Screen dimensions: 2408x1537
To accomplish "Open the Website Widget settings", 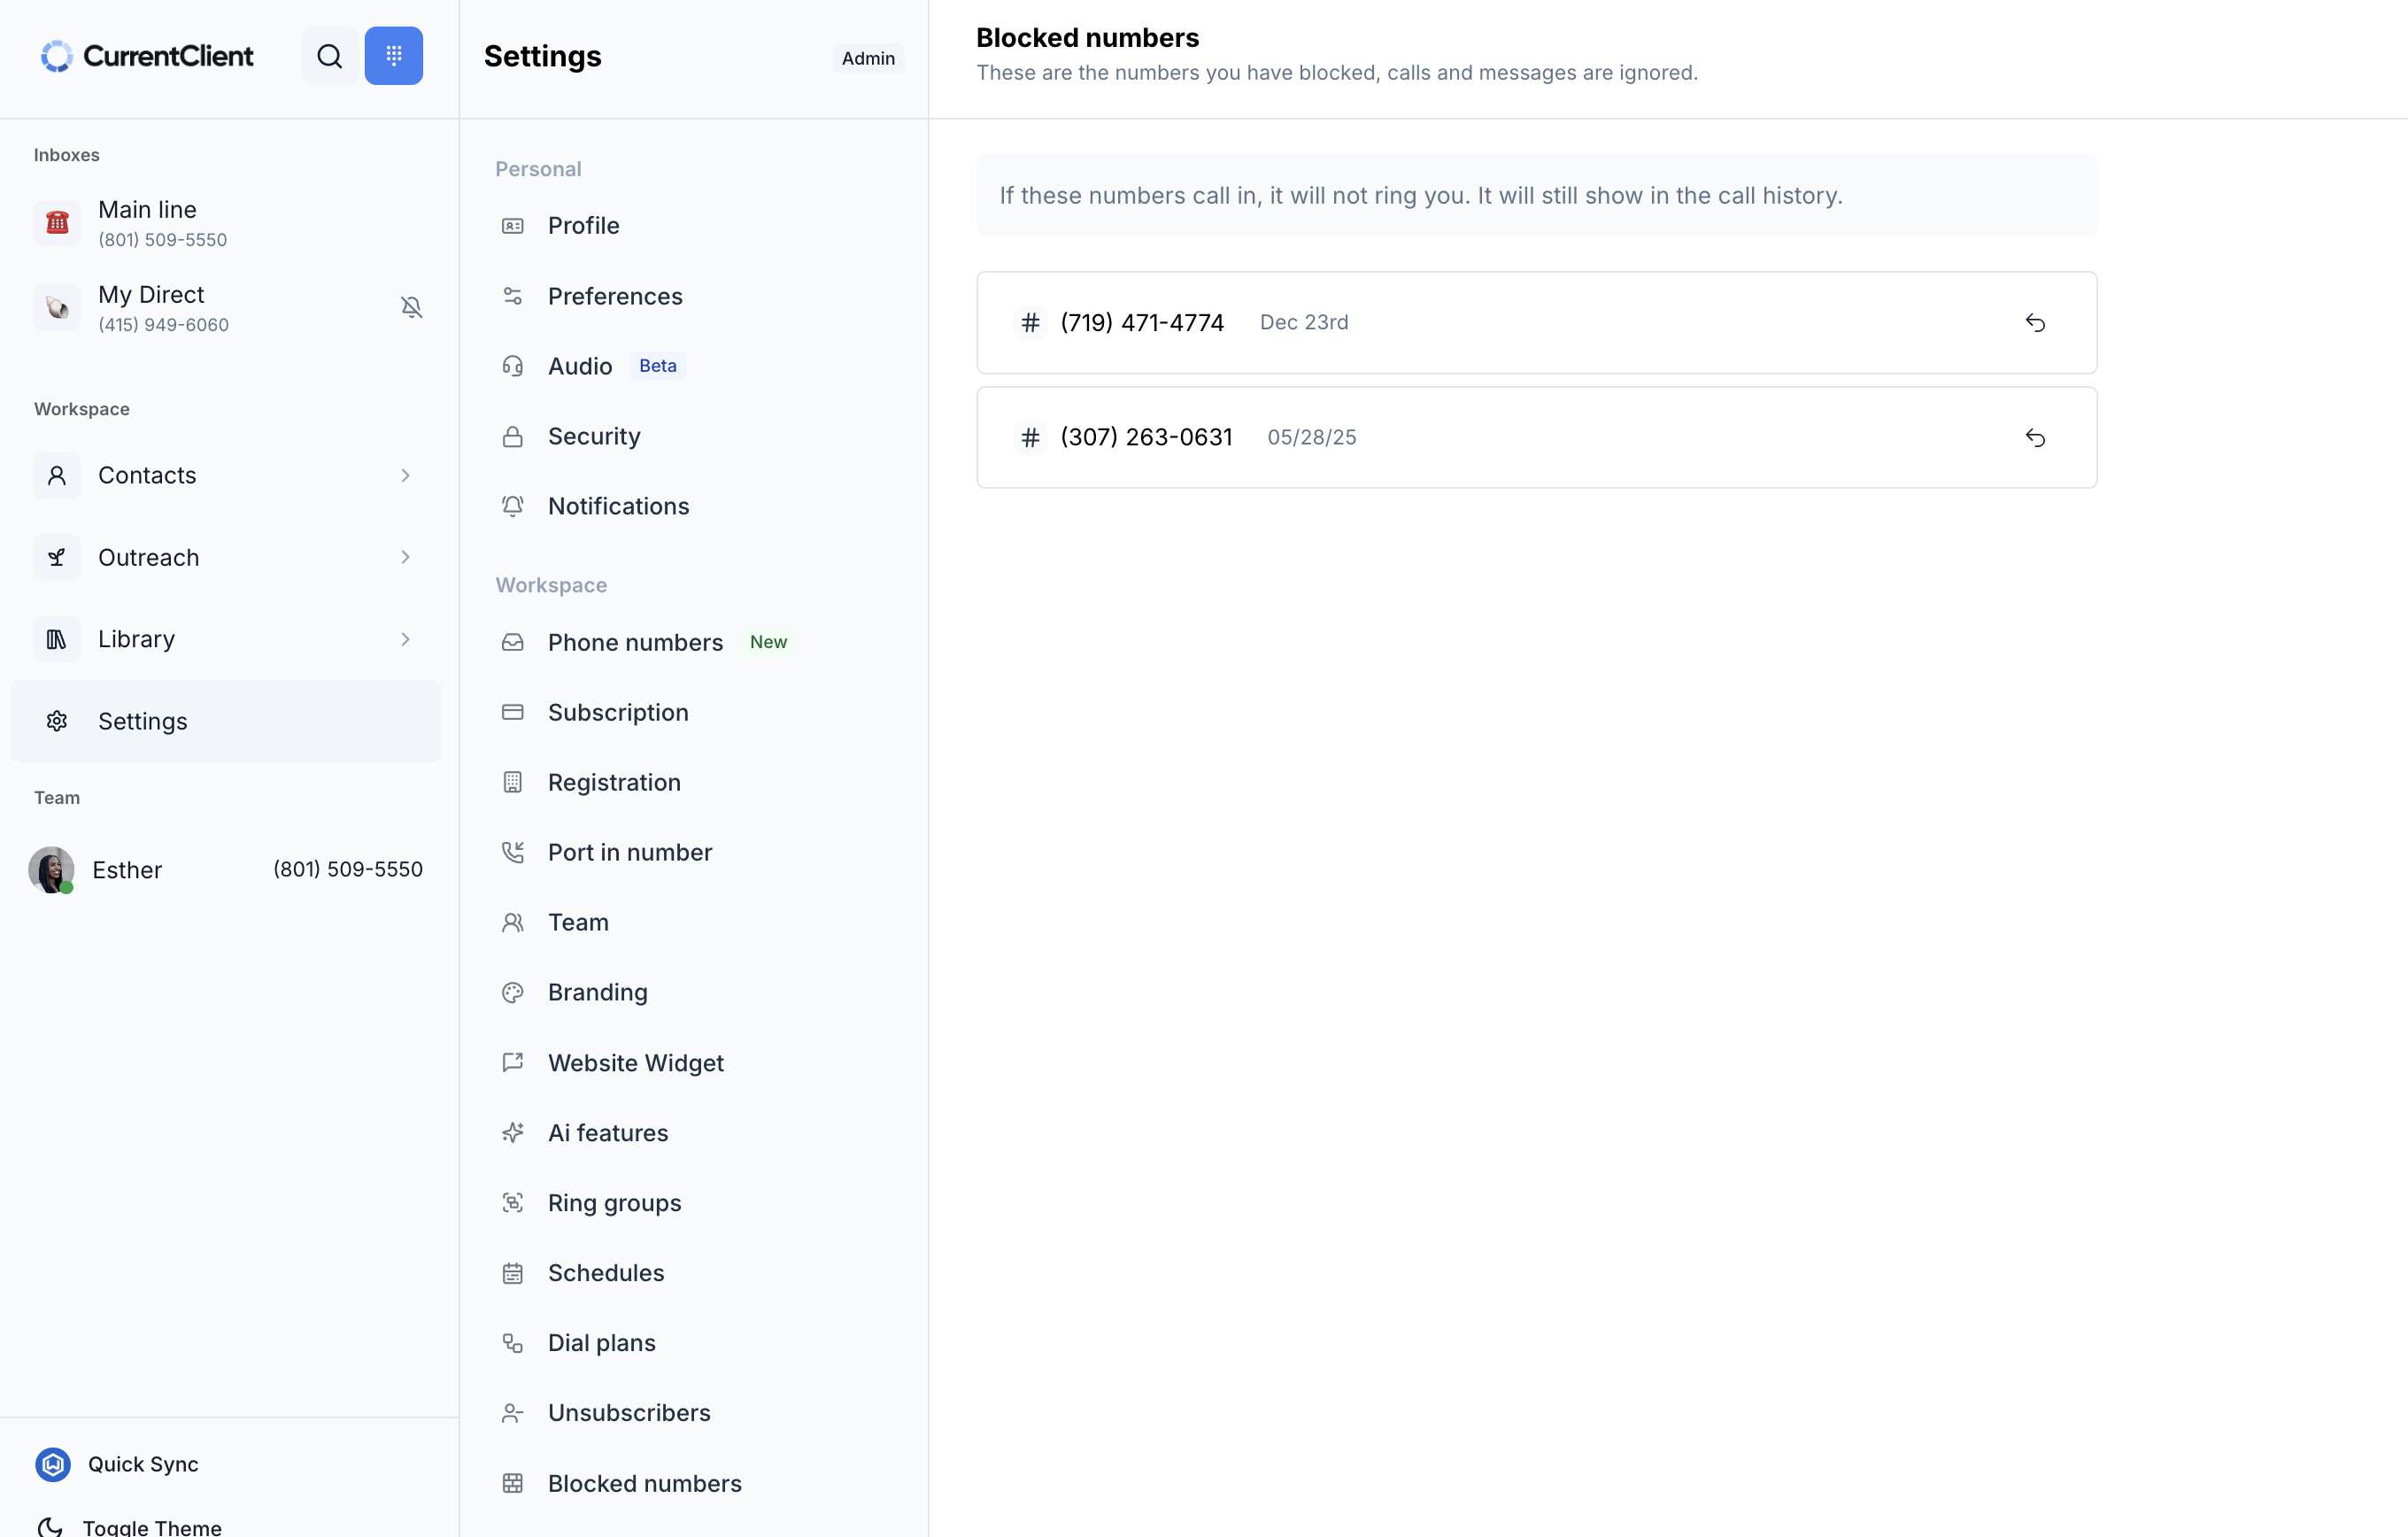I will pos(635,1063).
